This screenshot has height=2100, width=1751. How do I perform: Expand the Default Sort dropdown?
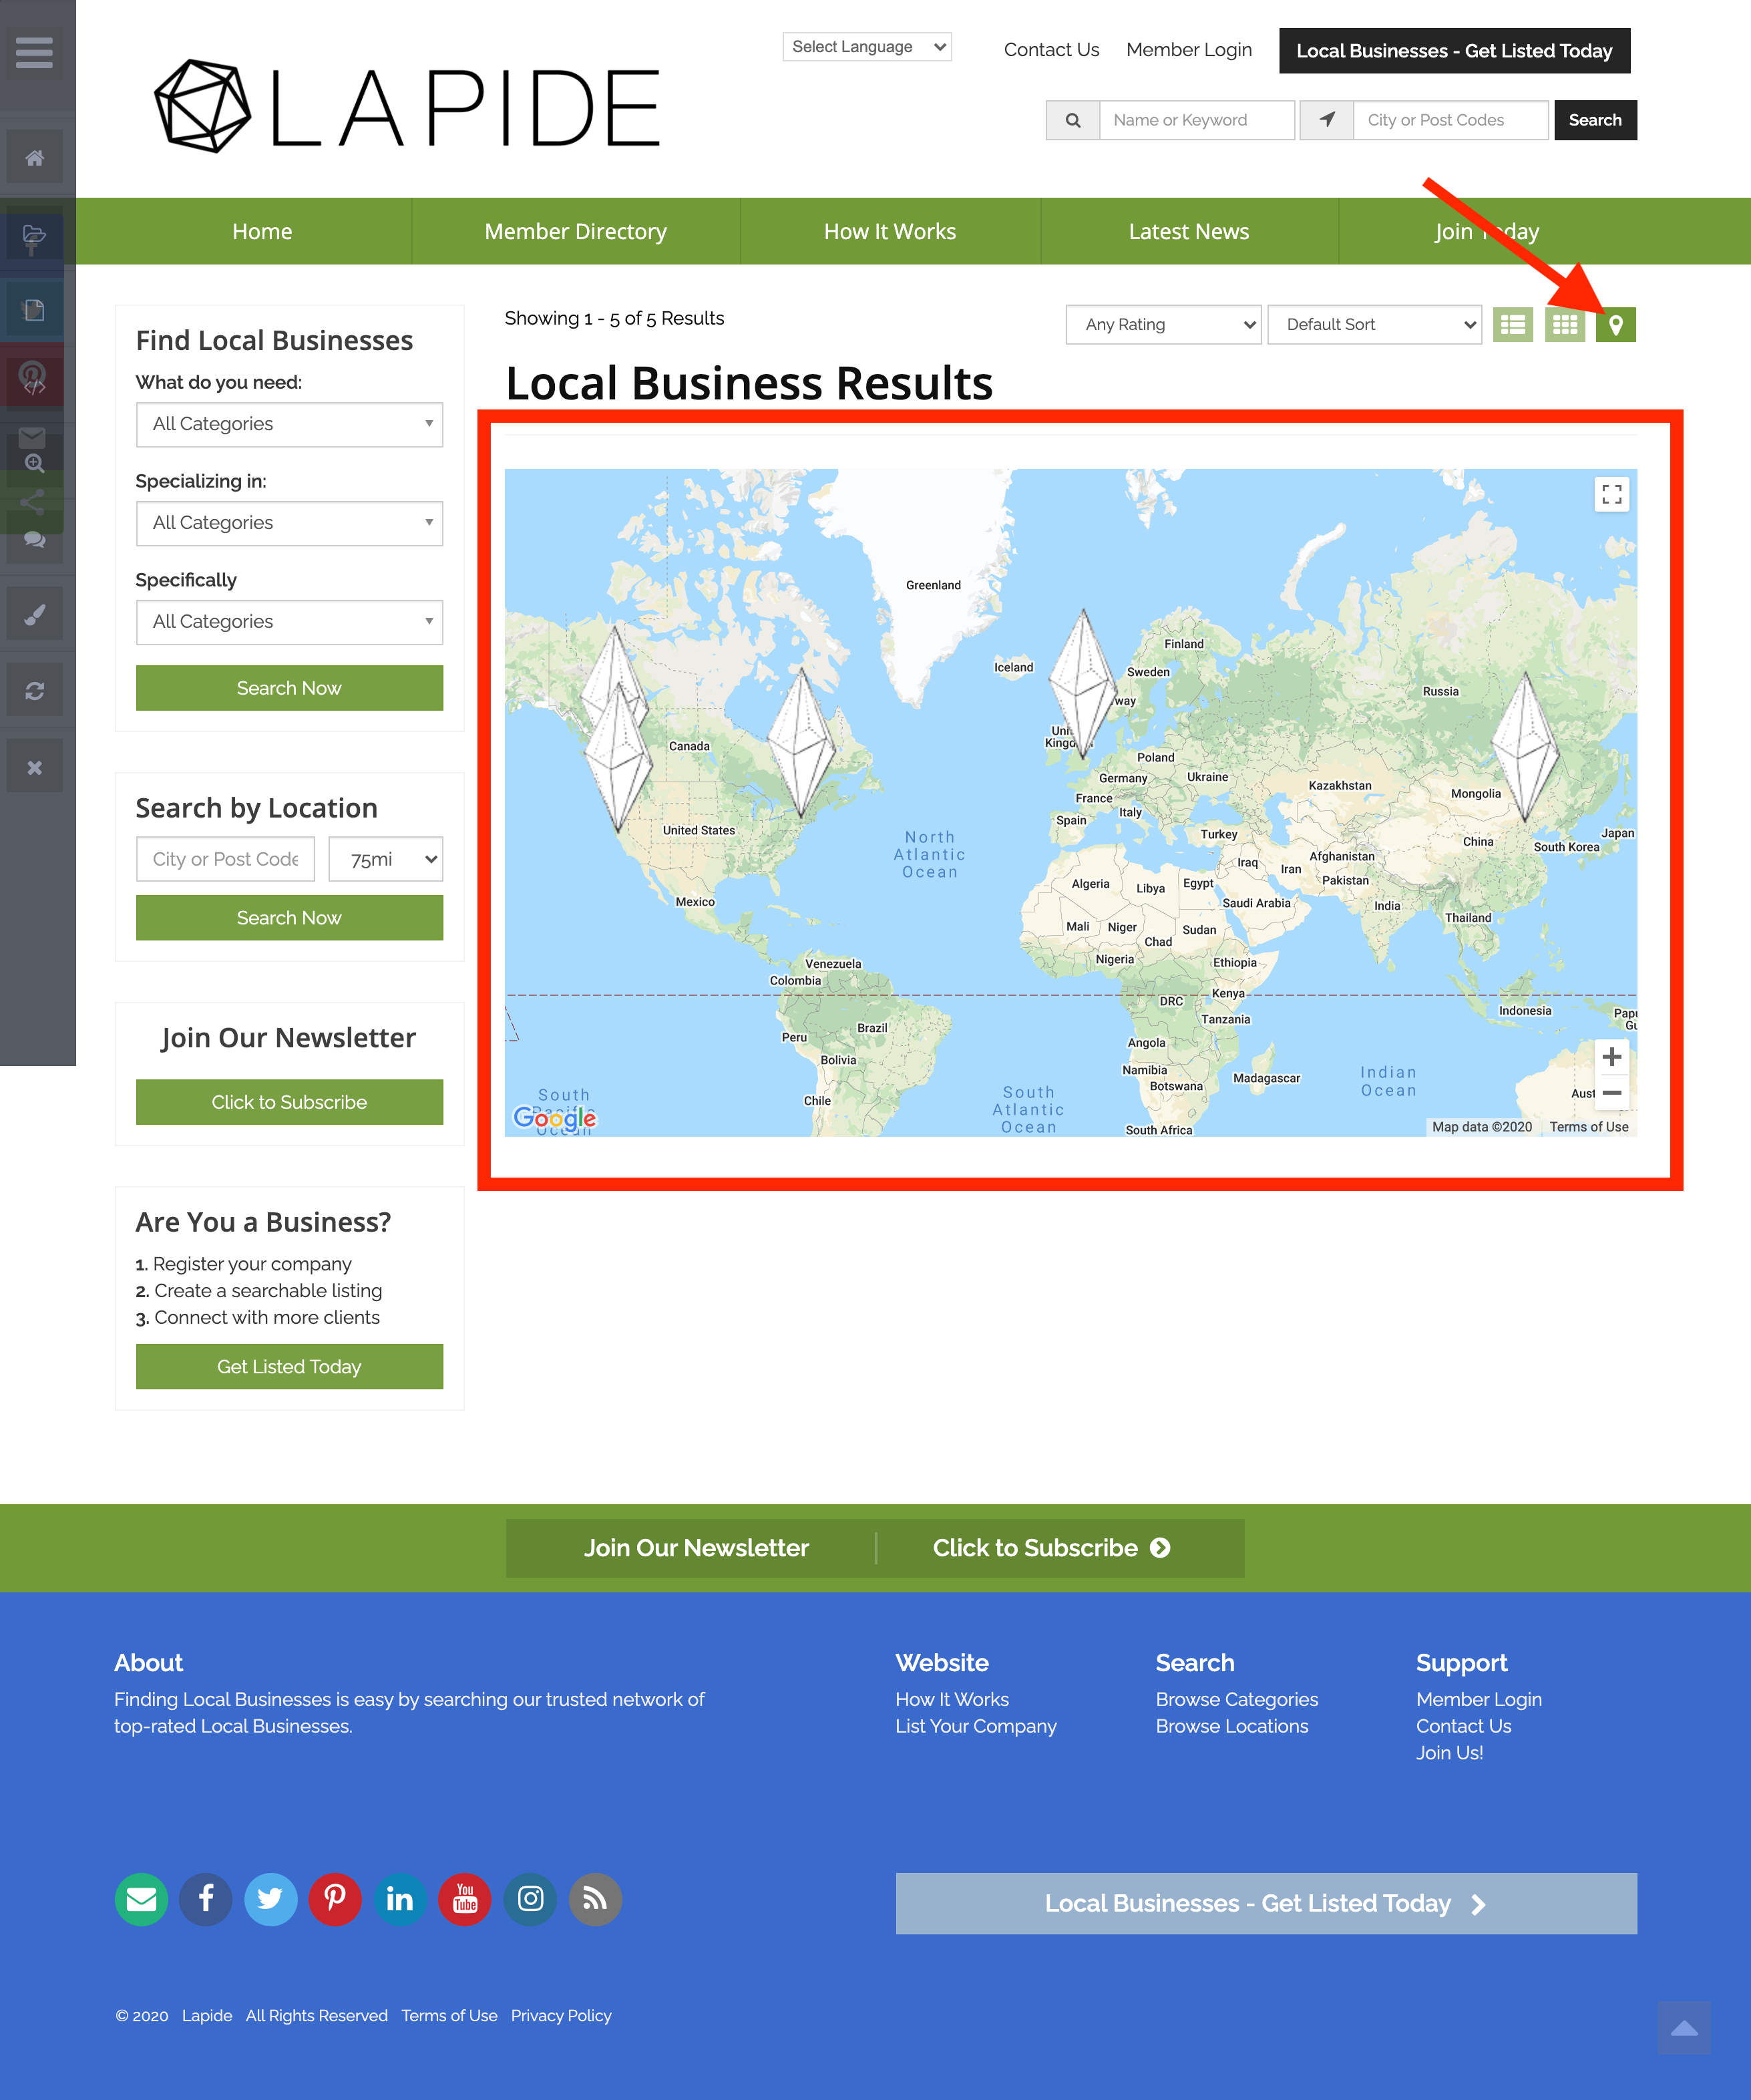(x=1374, y=324)
